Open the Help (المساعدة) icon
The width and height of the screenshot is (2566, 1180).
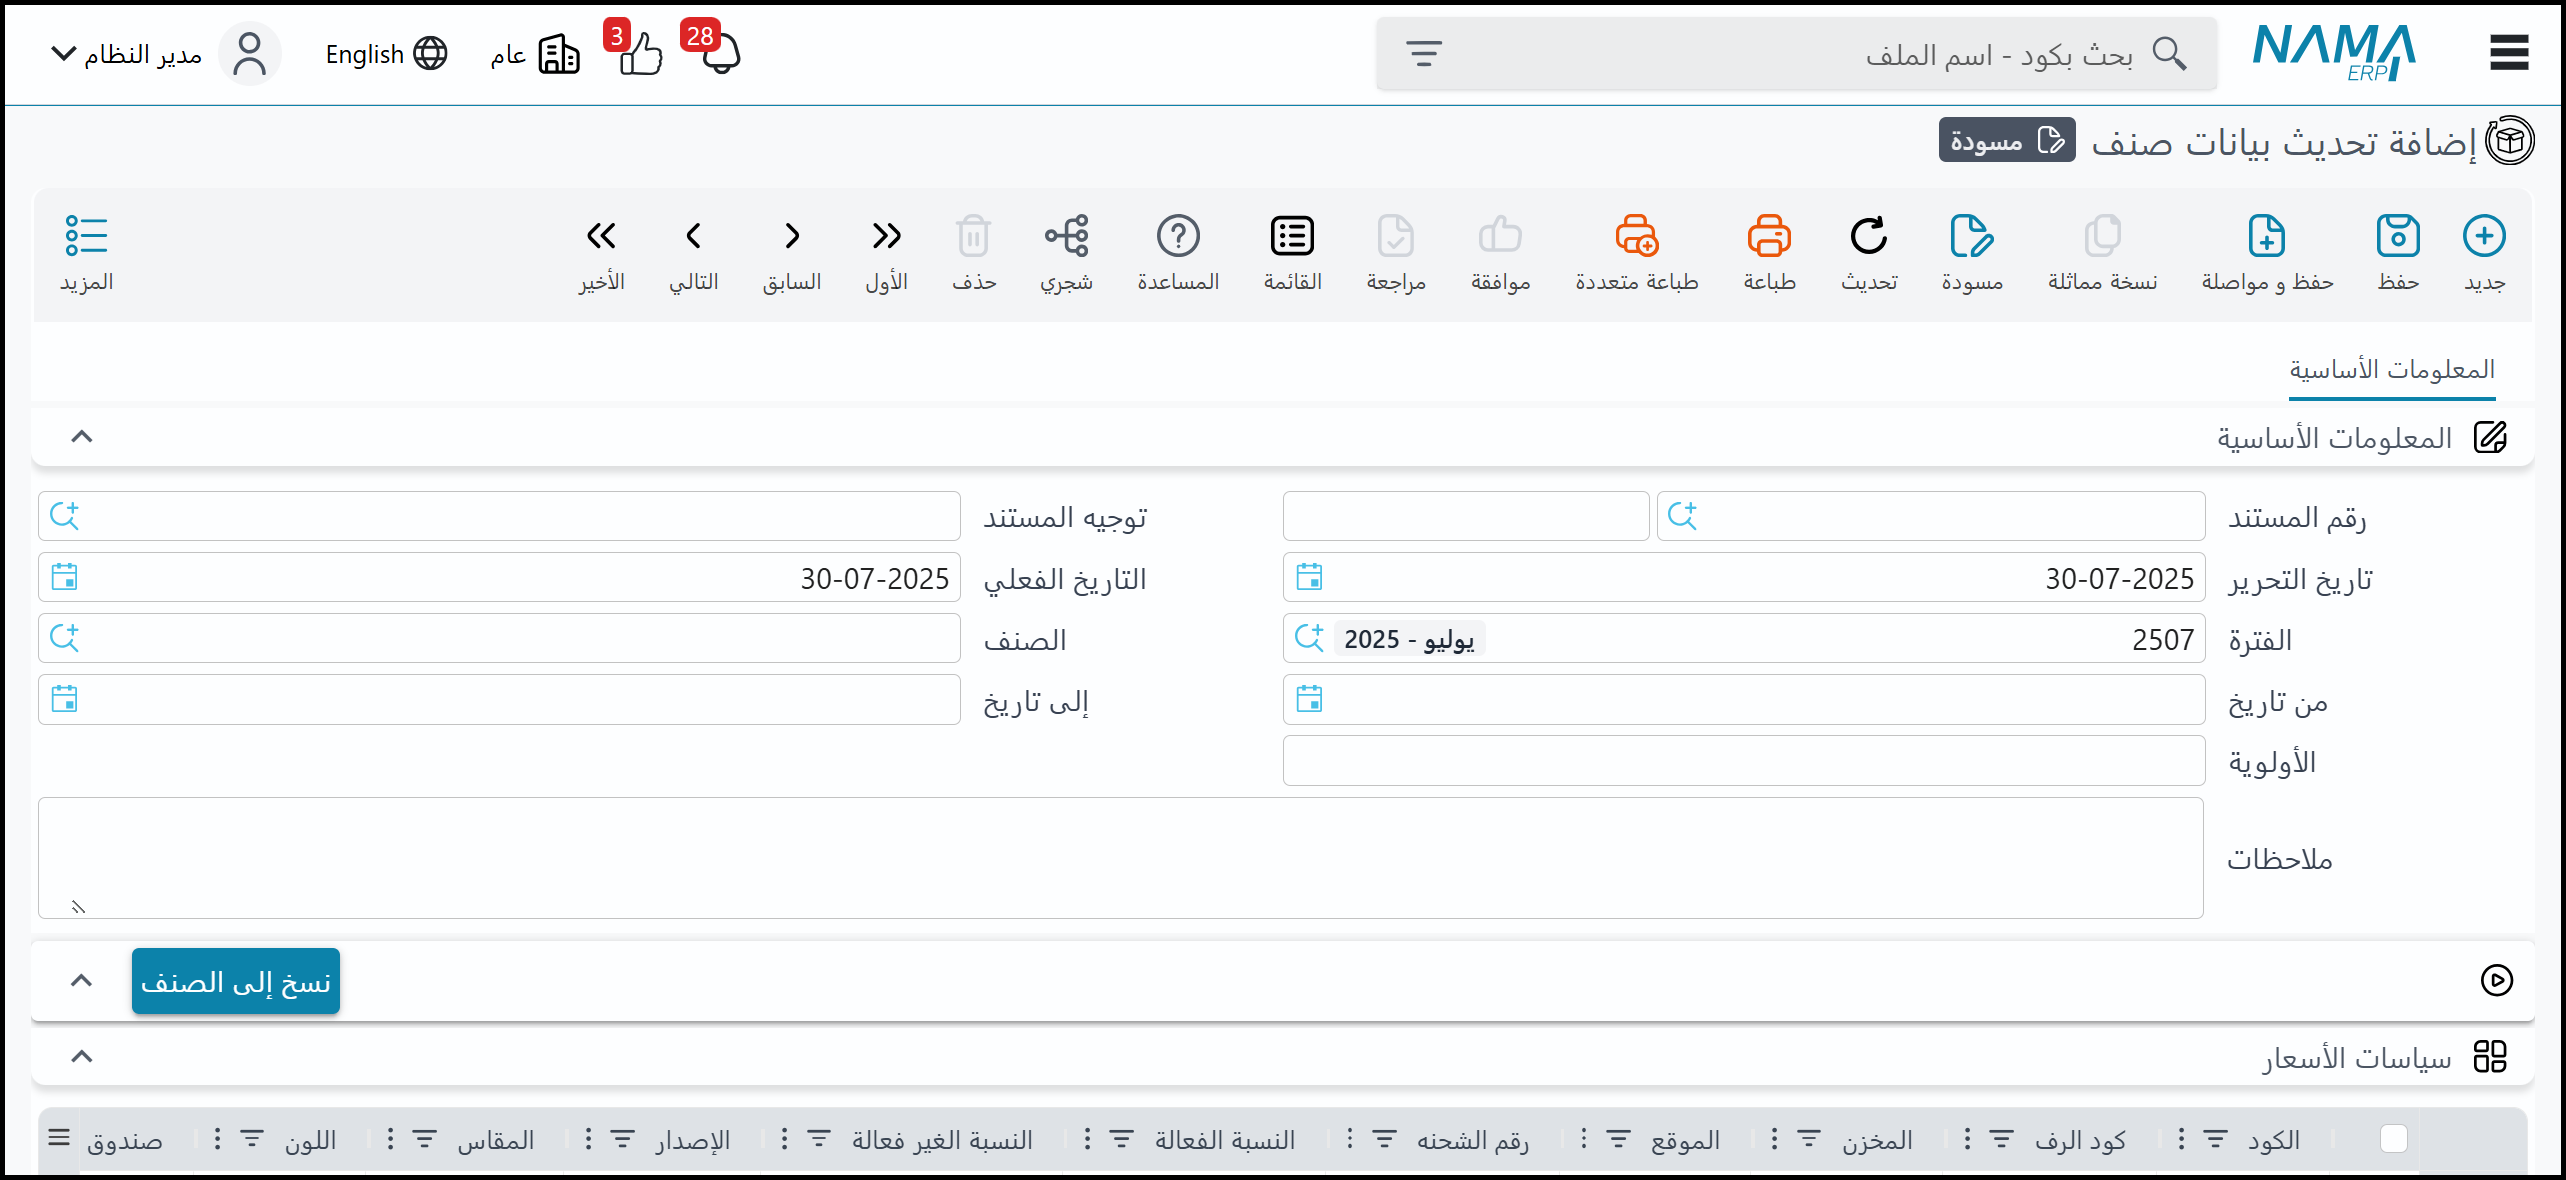[x=1178, y=237]
